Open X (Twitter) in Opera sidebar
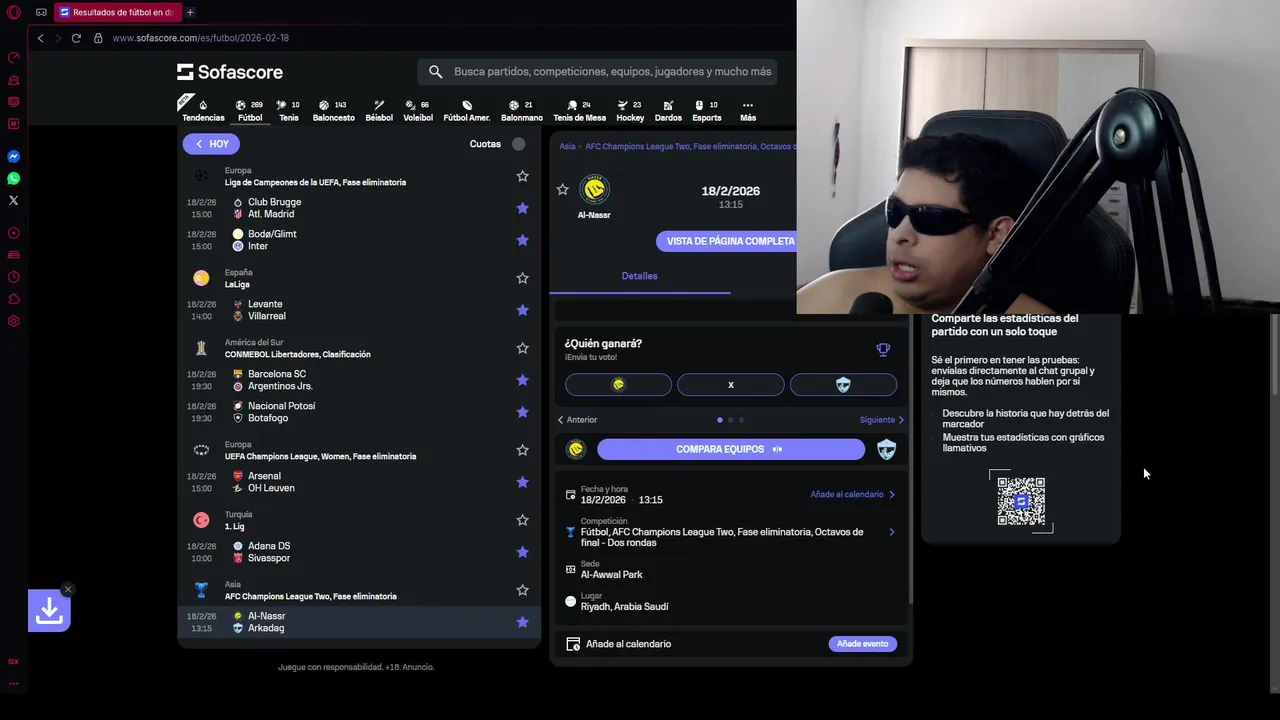1280x720 pixels. (x=14, y=201)
